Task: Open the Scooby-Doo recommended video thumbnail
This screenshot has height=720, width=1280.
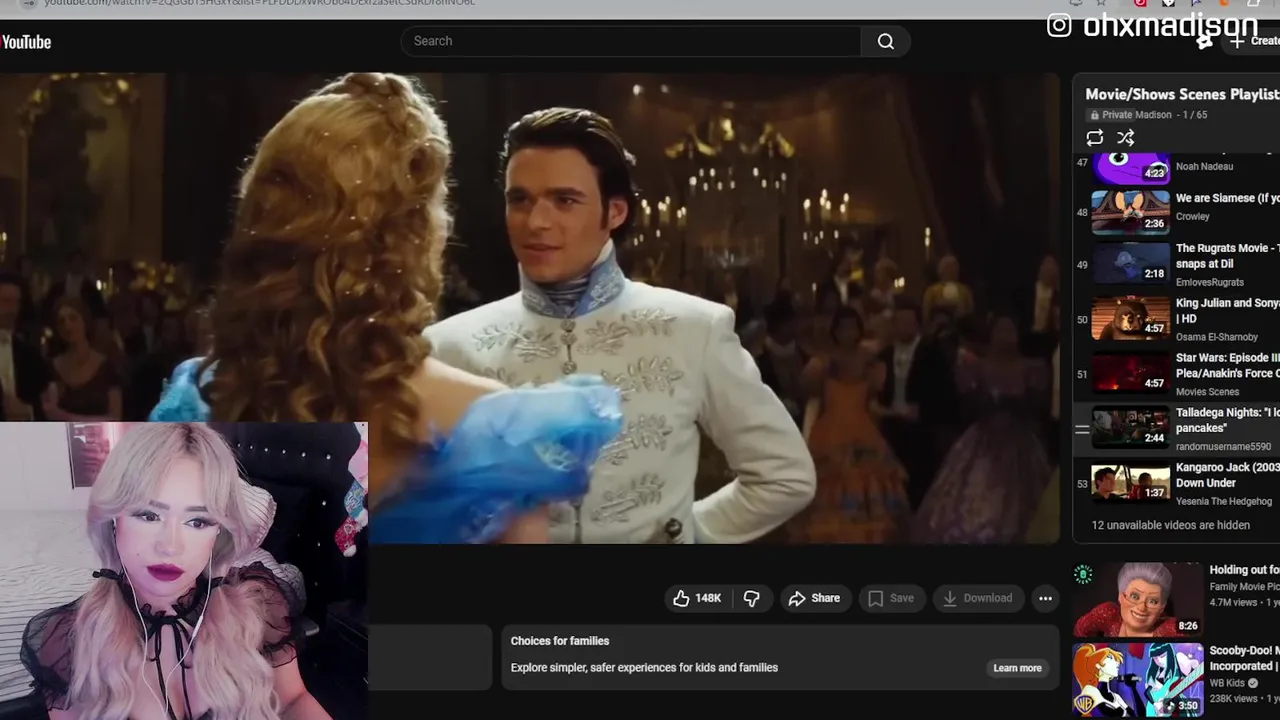Action: coord(1138,680)
